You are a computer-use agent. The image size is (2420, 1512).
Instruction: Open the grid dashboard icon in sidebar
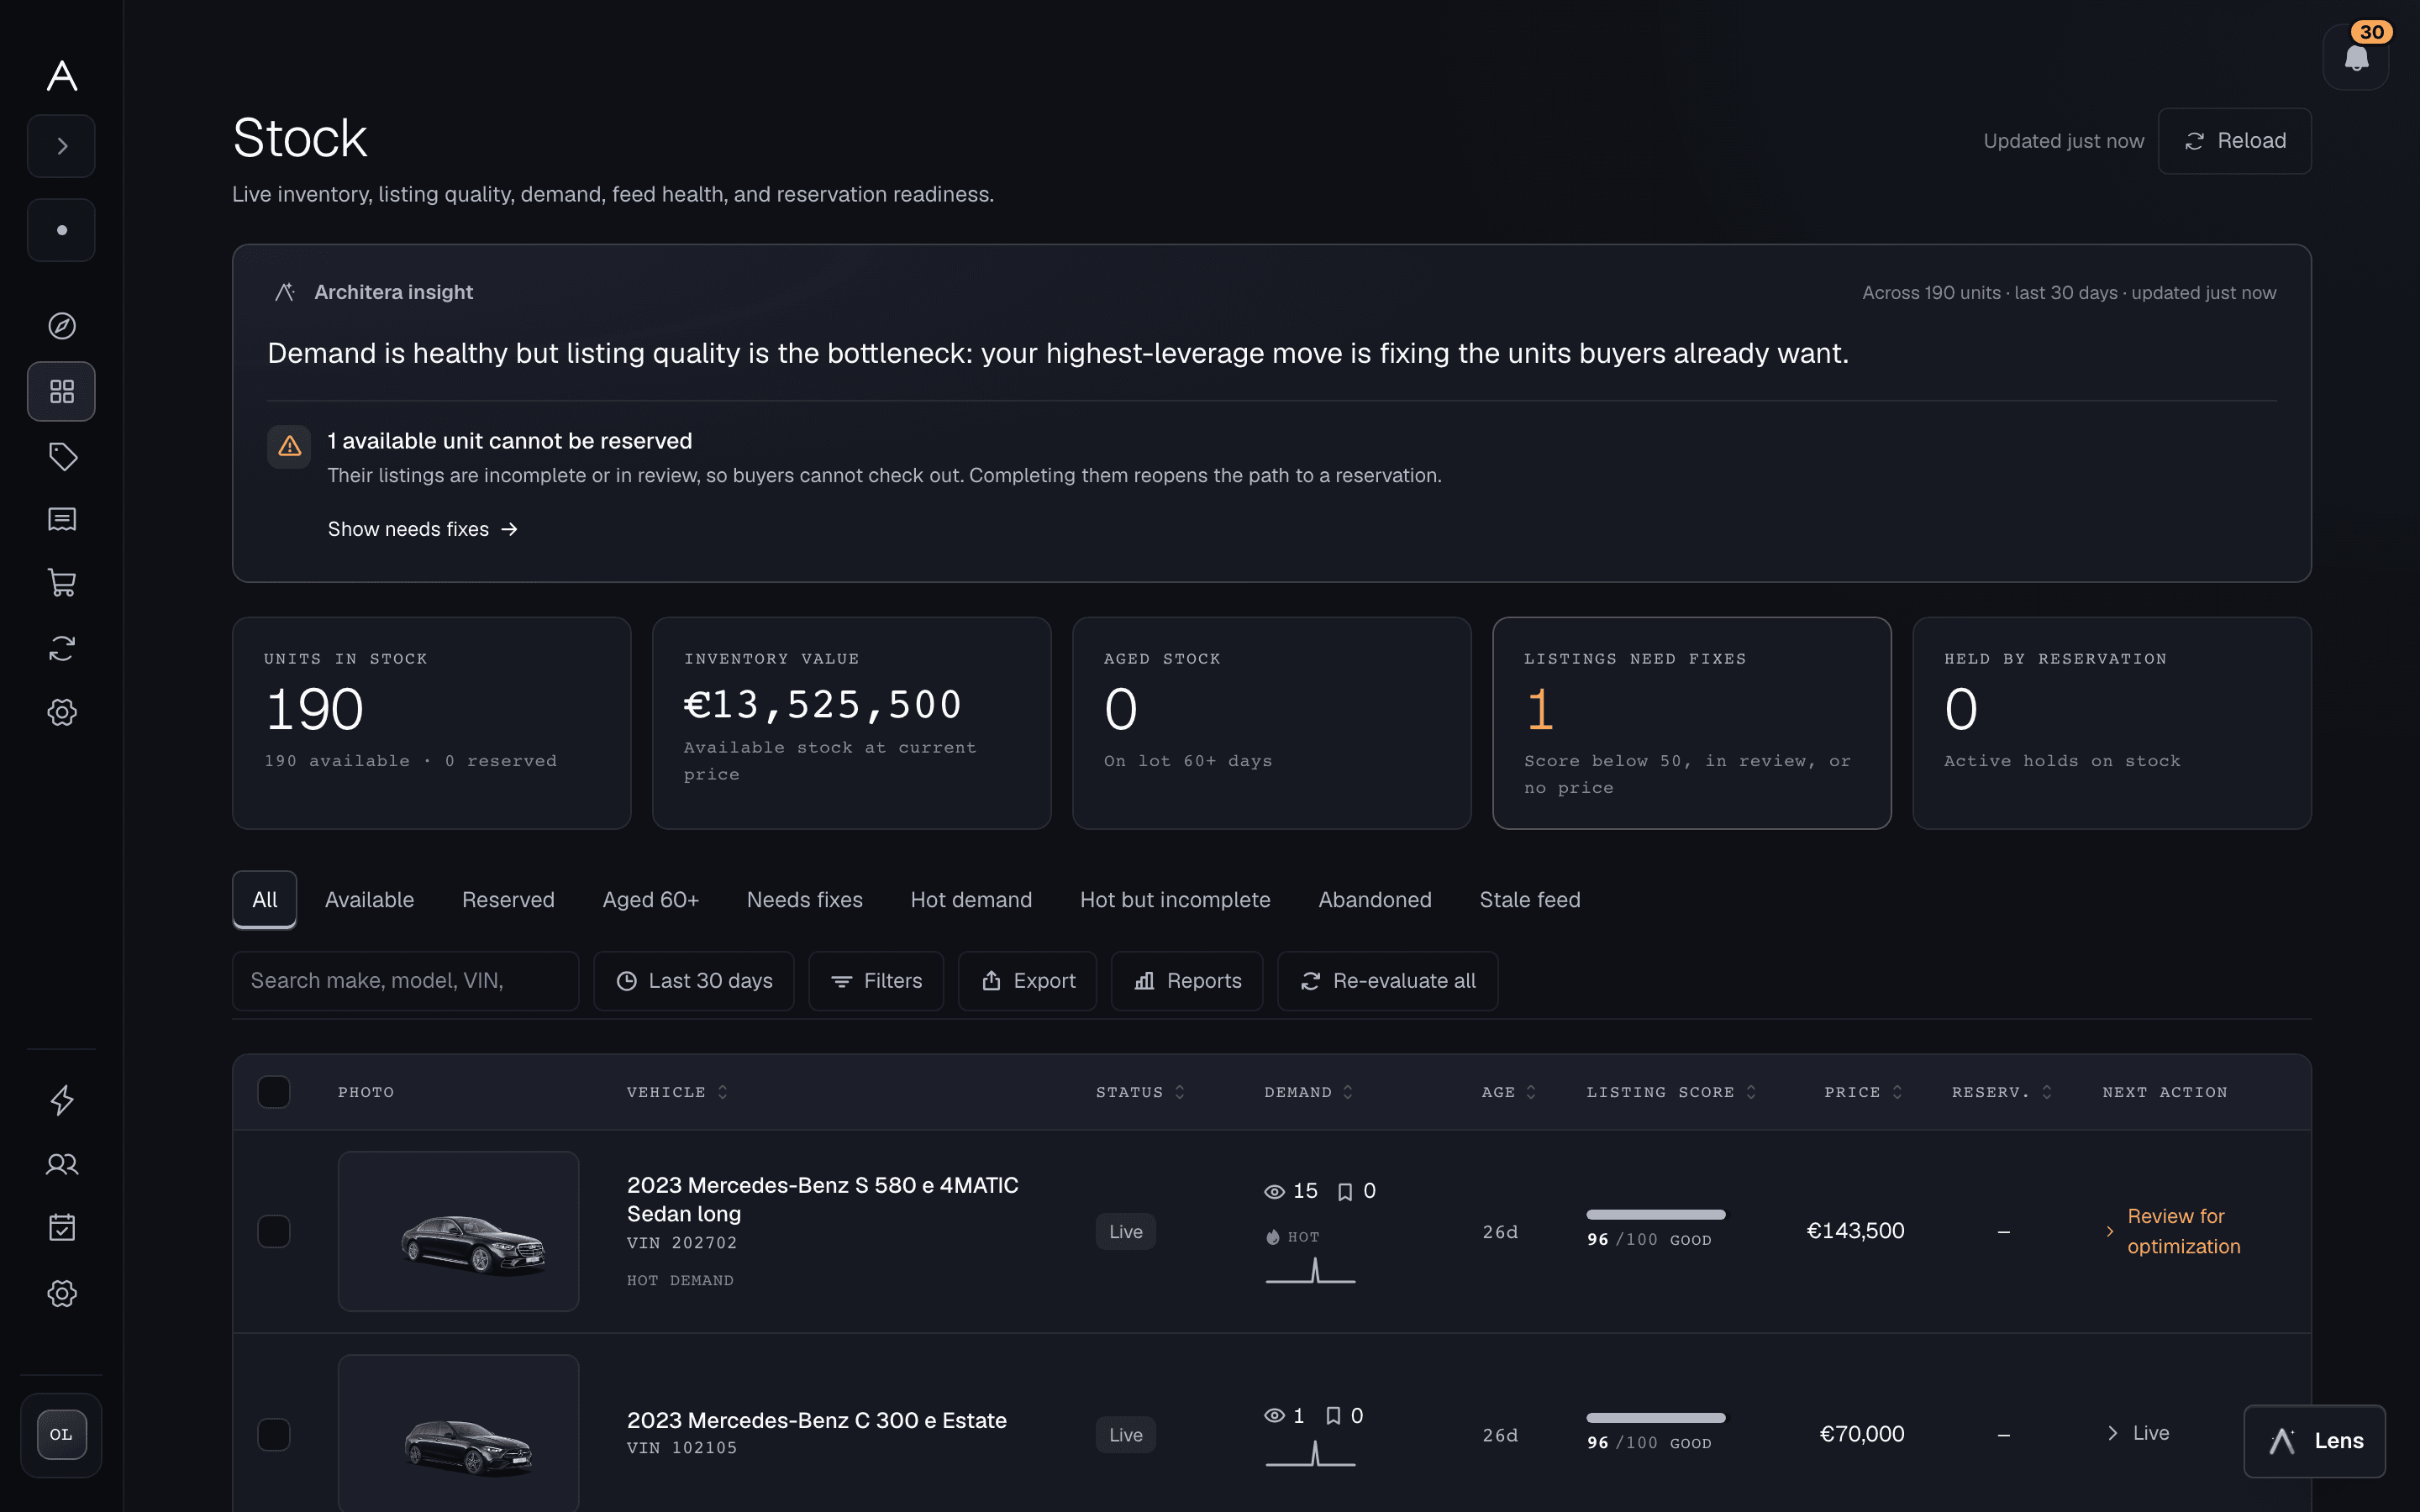coord(61,391)
